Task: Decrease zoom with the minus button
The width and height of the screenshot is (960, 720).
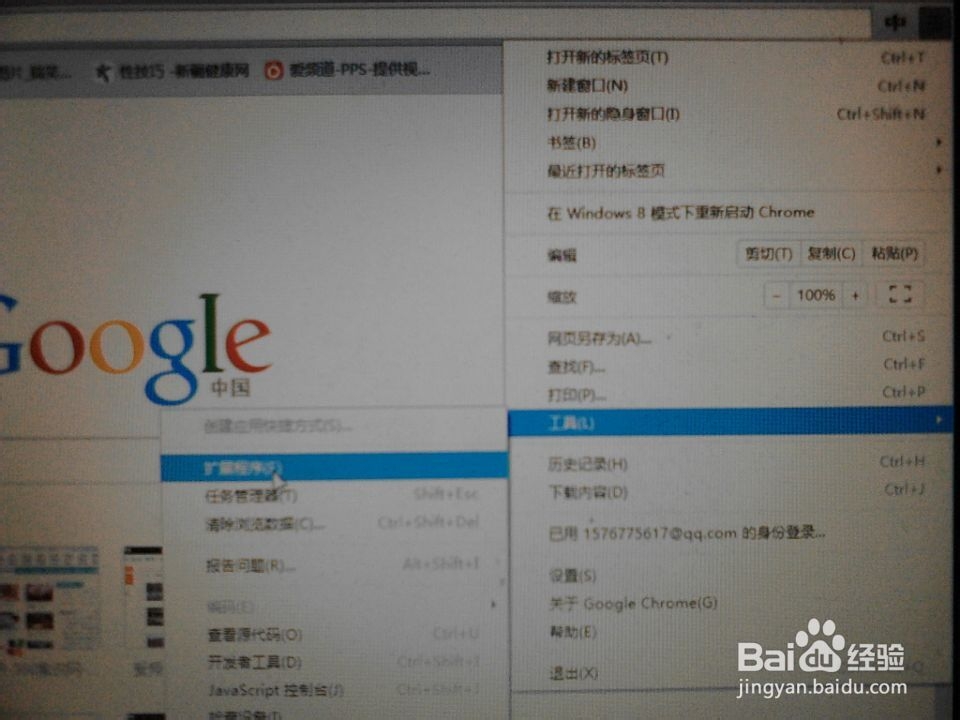Action: (776, 296)
